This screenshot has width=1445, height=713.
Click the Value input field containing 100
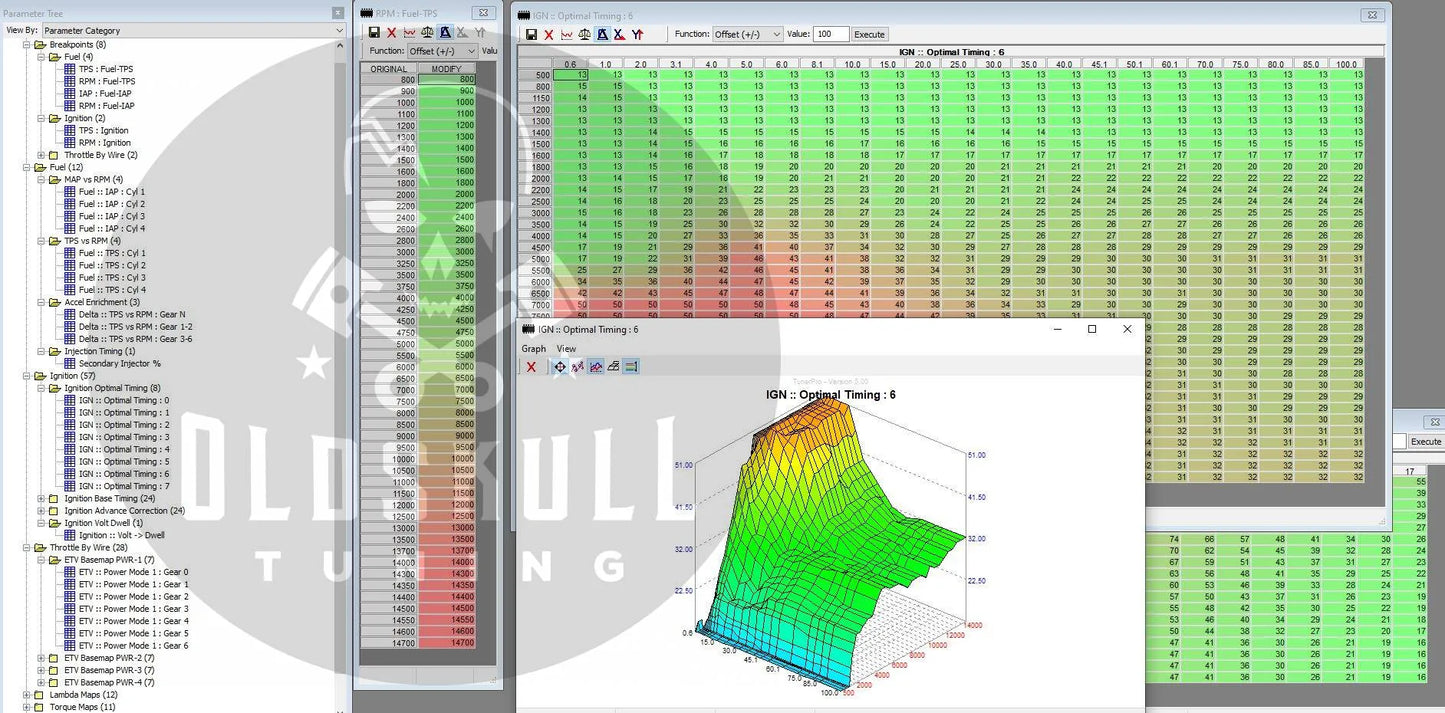(x=829, y=34)
